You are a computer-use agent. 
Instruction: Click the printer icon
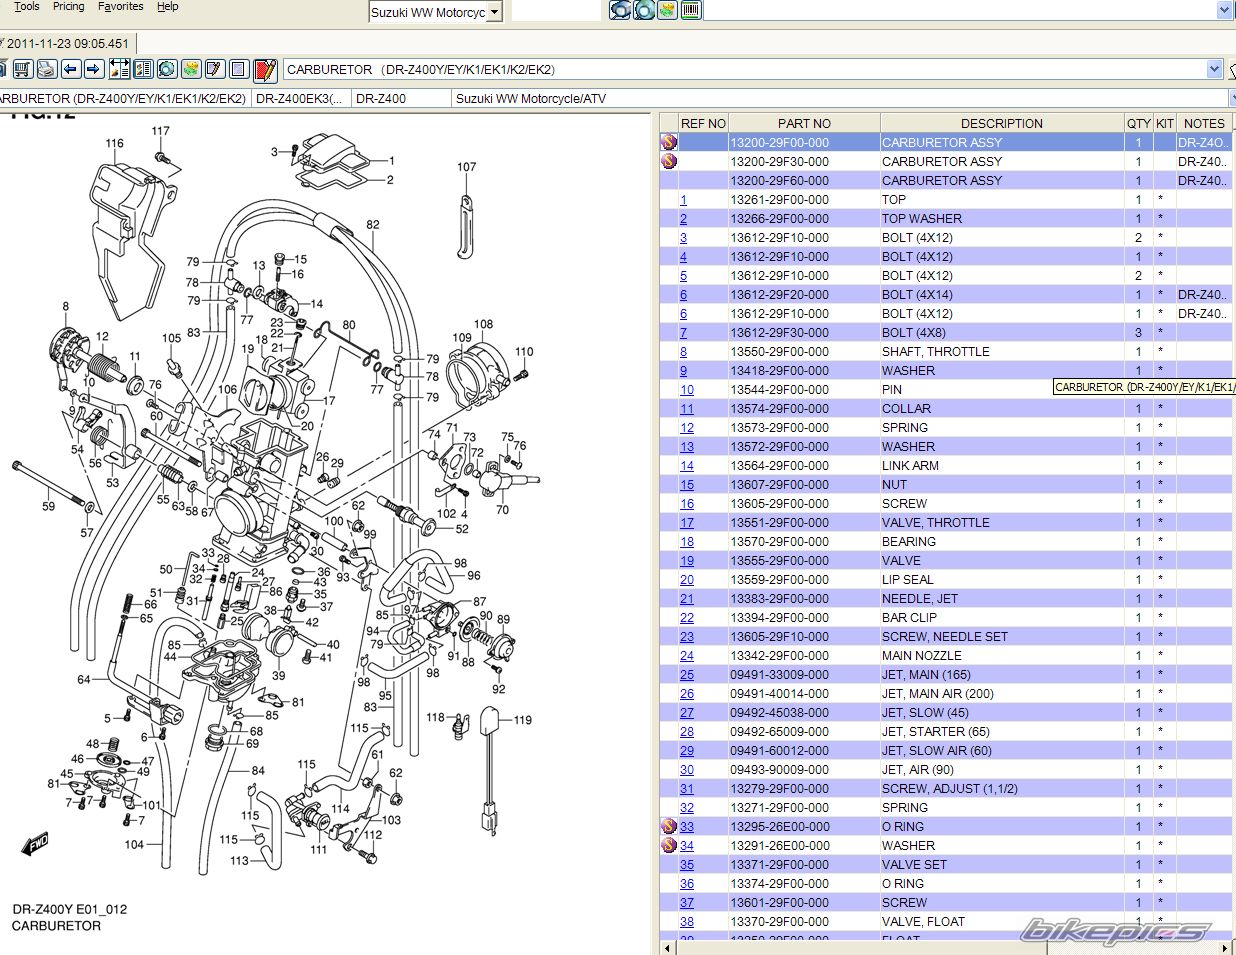pyautogui.click(x=46, y=69)
